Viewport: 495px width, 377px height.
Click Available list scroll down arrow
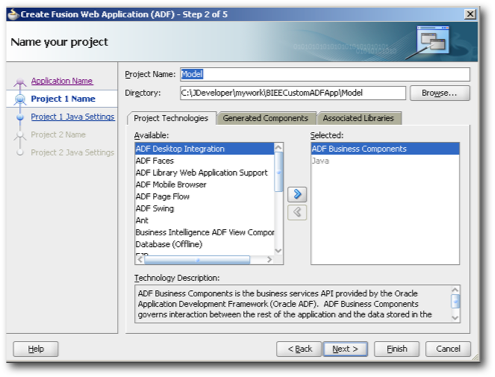tap(278, 251)
